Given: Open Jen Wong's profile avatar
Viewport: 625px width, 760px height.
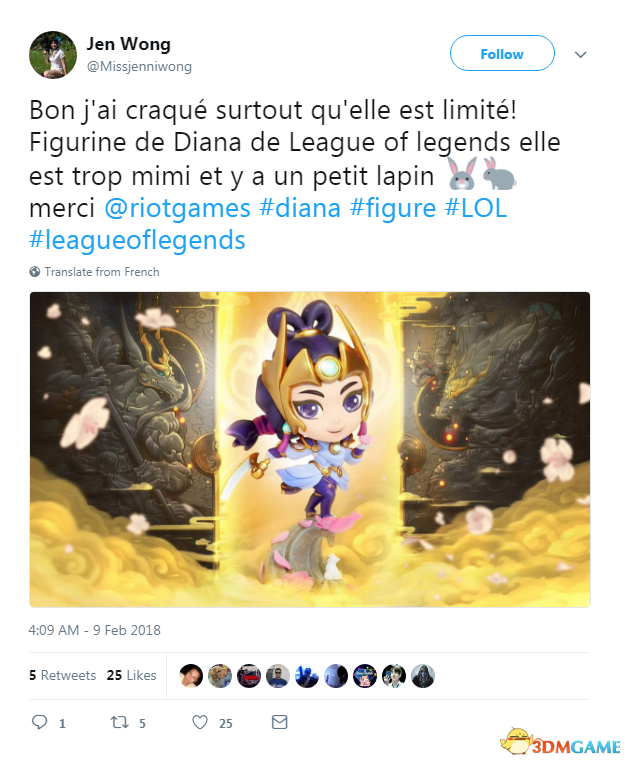Looking at the screenshot, I should [x=53, y=55].
